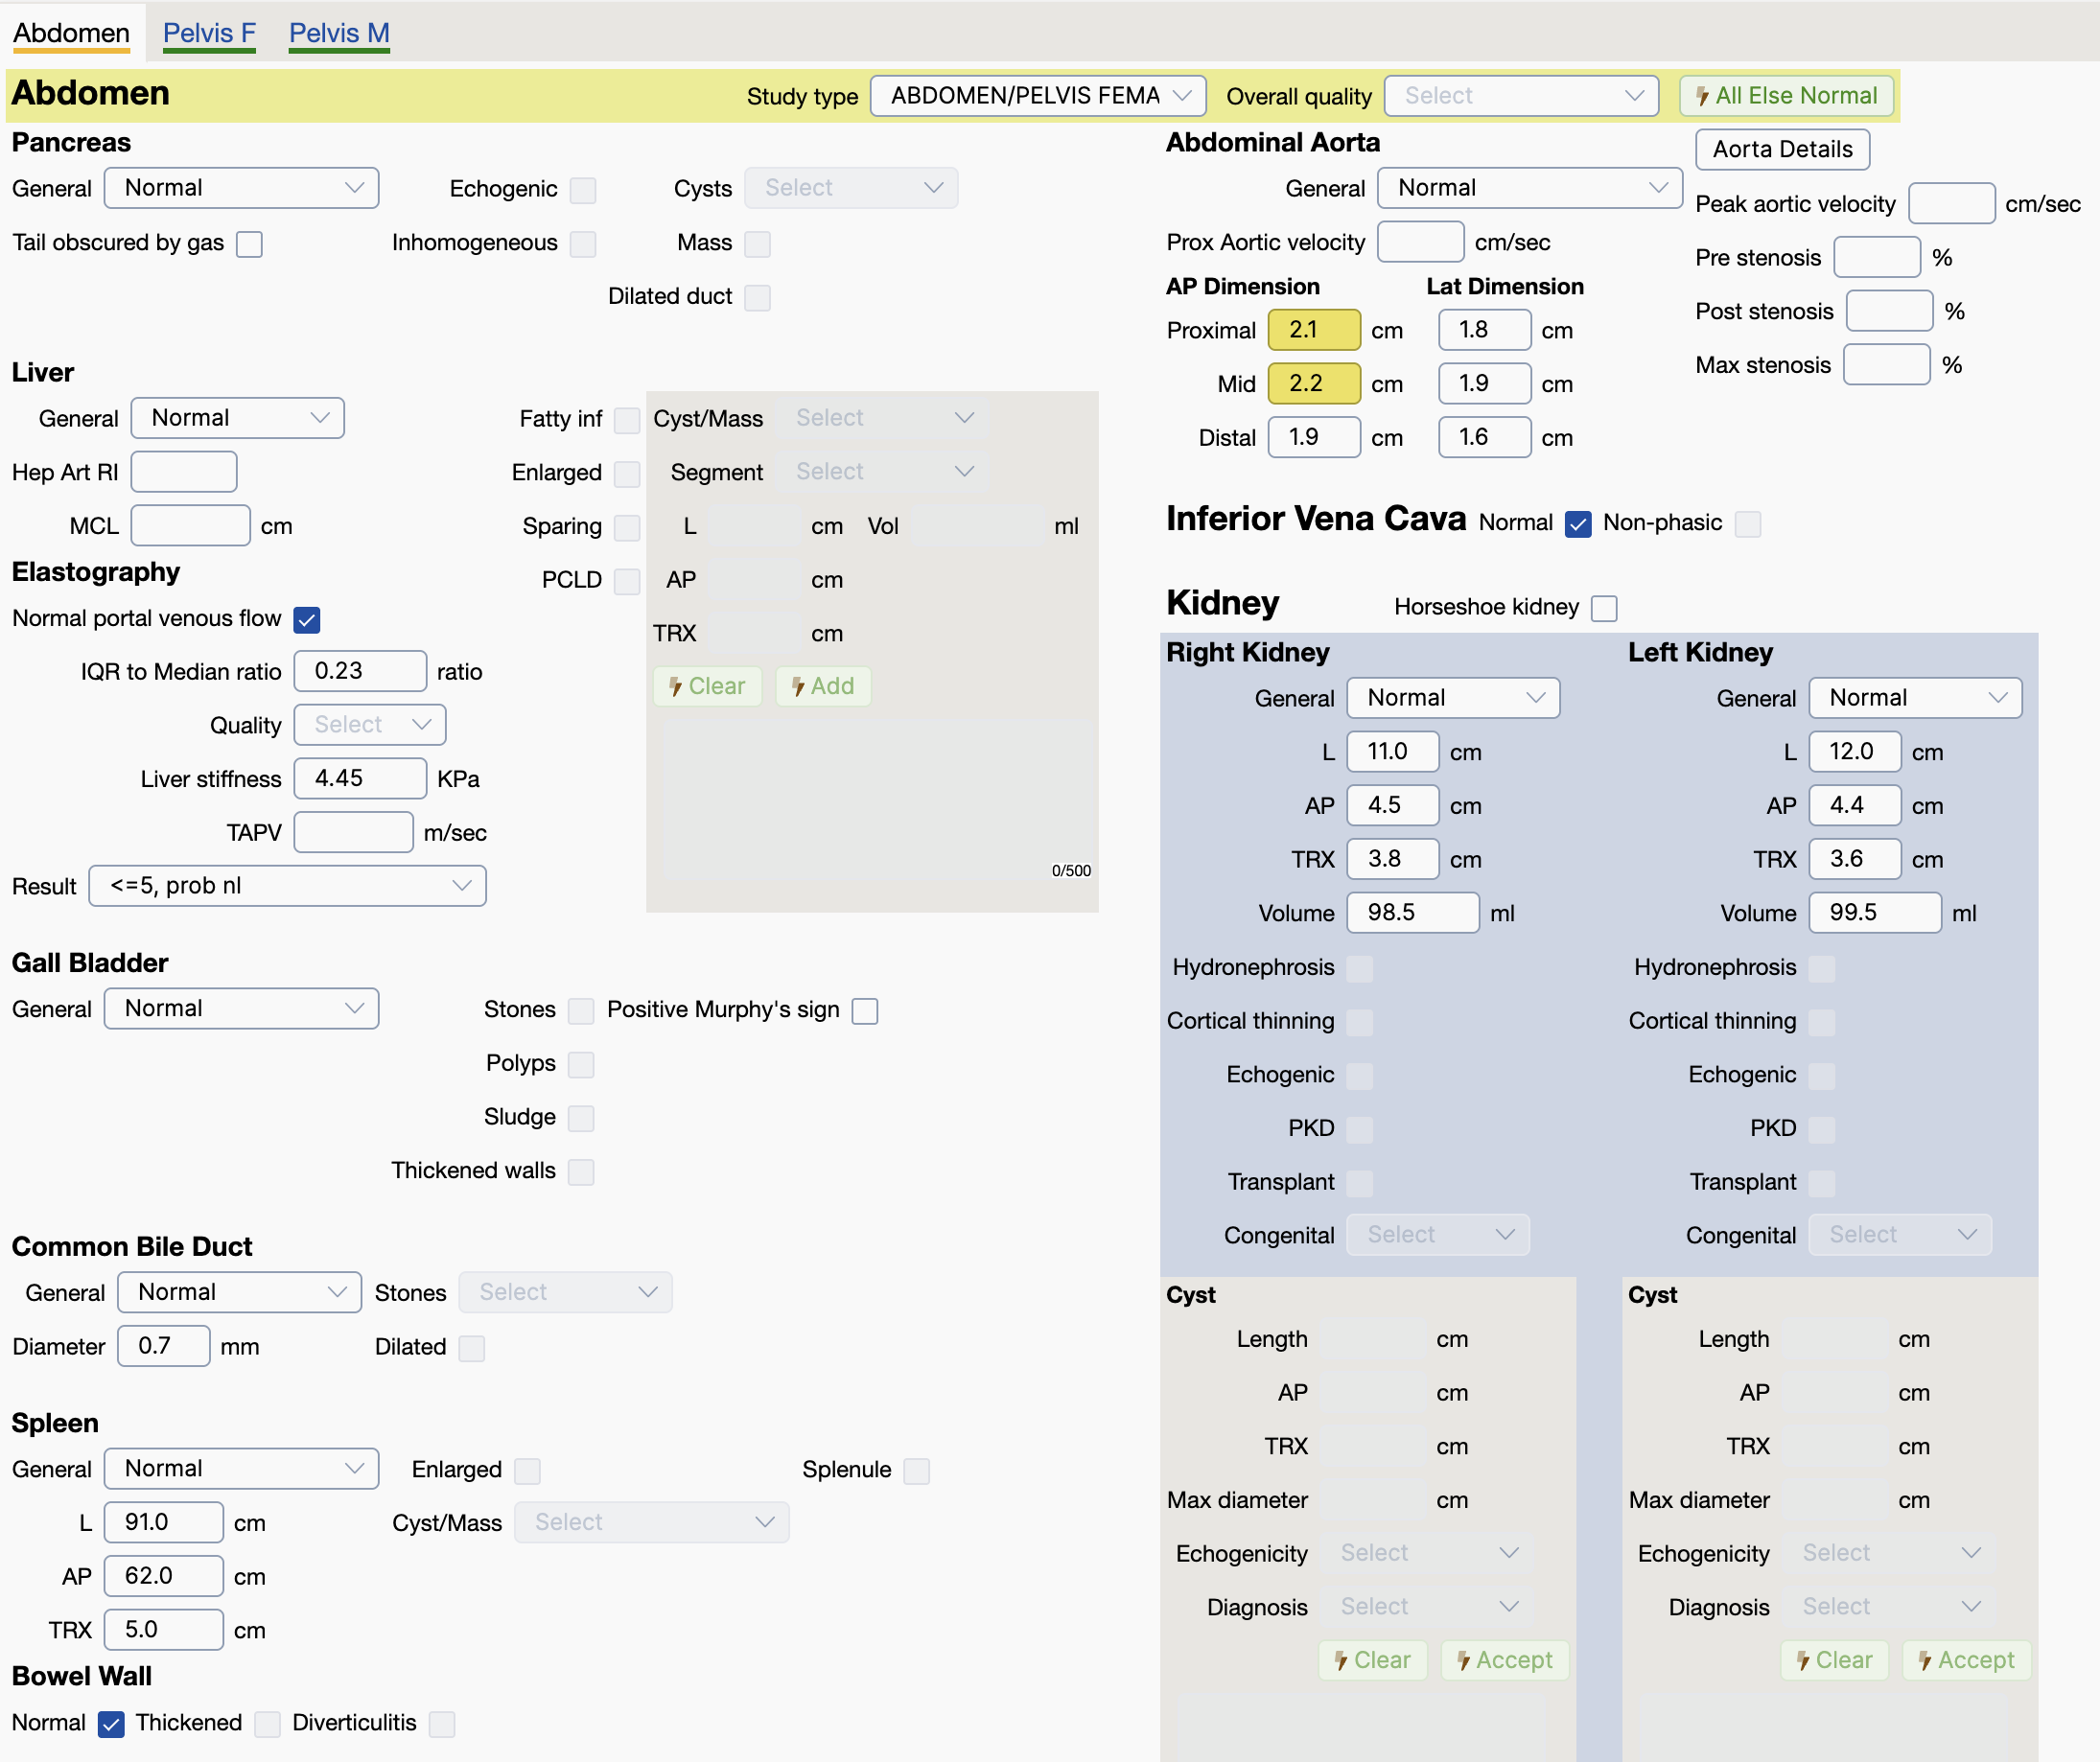Click Clear under Left Kidney cyst
The width and height of the screenshot is (2100, 1762).
(x=1833, y=1660)
